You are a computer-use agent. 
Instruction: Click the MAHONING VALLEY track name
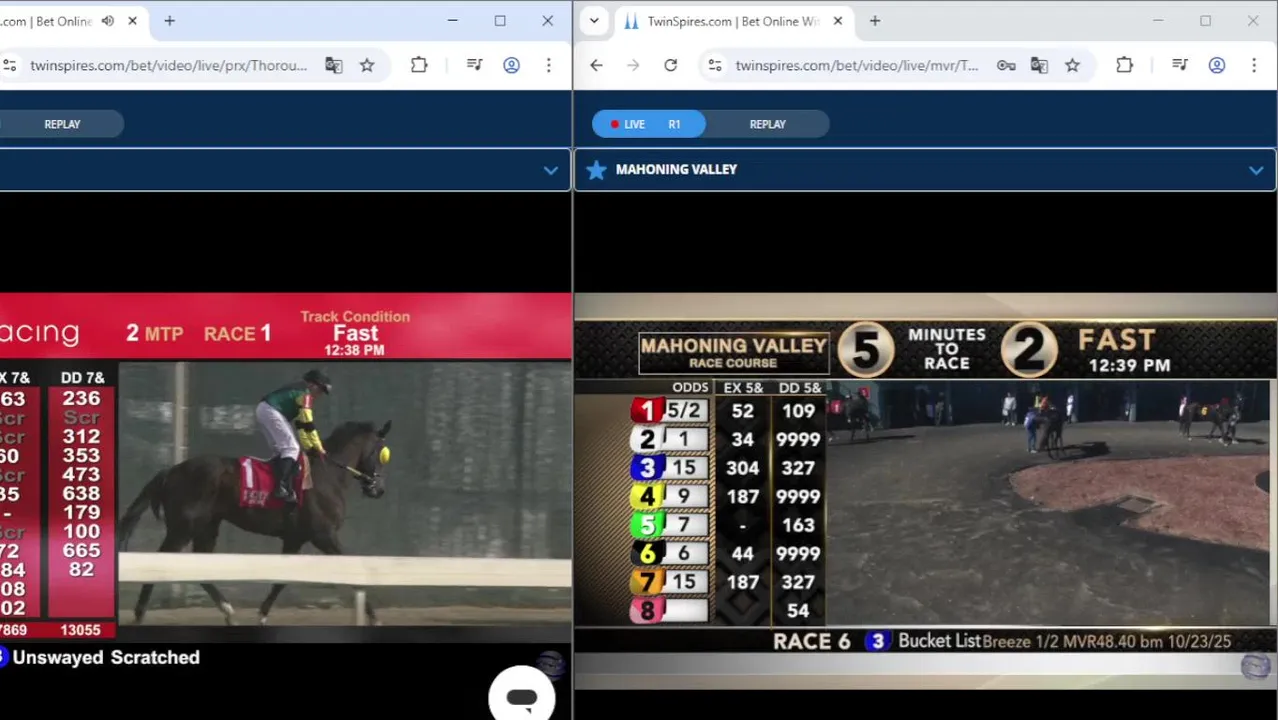[x=676, y=170]
